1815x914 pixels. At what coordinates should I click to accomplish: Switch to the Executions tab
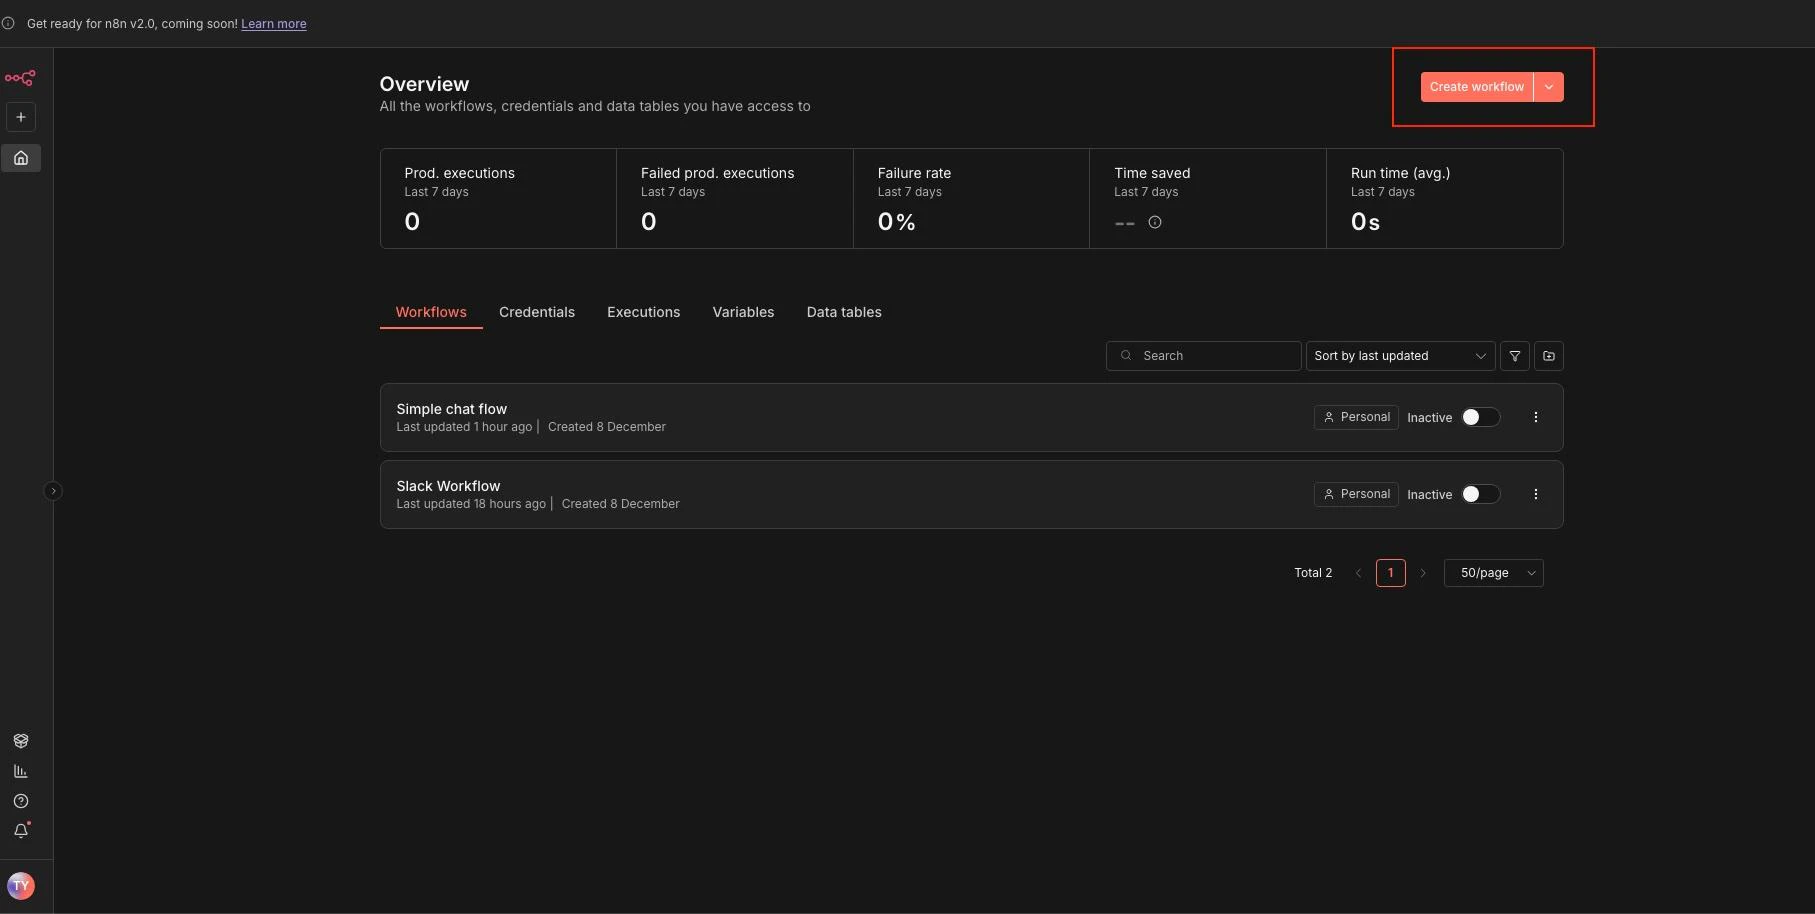point(643,312)
